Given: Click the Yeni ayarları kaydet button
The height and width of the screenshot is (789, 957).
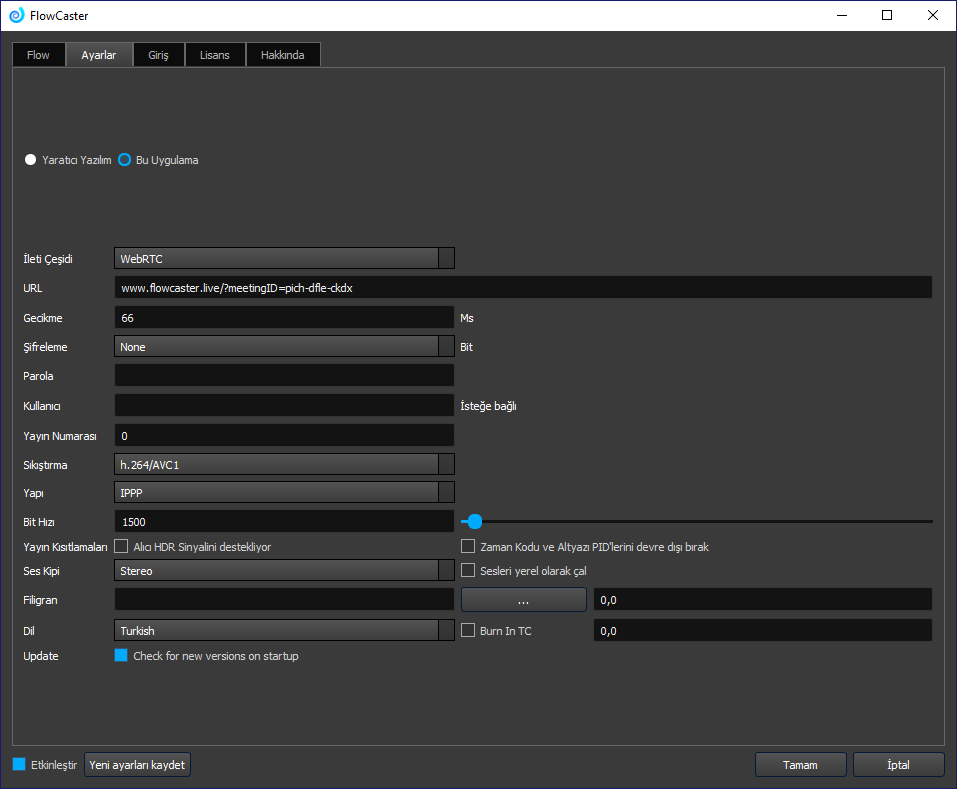Looking at the screenshot, I should pos(137,765).
